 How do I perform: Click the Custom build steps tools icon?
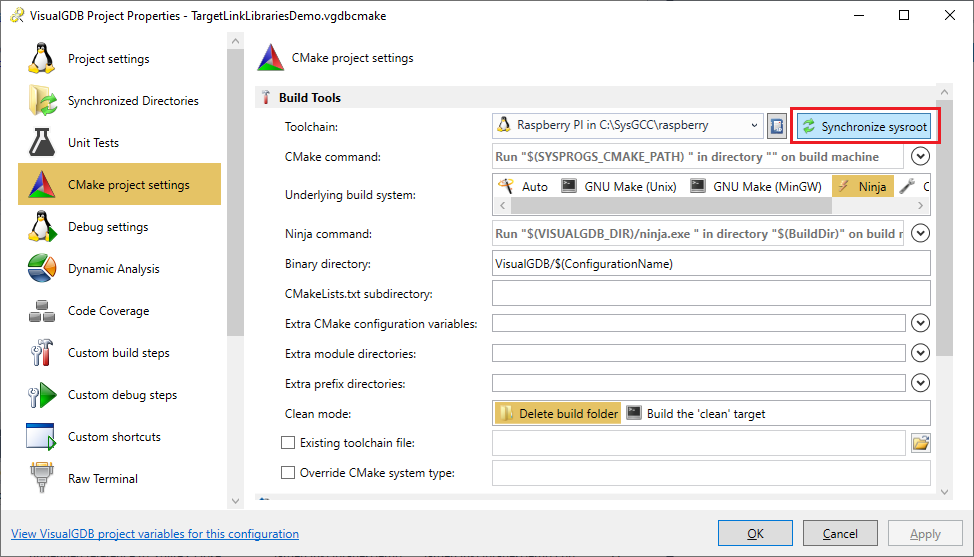click(42, 353)
